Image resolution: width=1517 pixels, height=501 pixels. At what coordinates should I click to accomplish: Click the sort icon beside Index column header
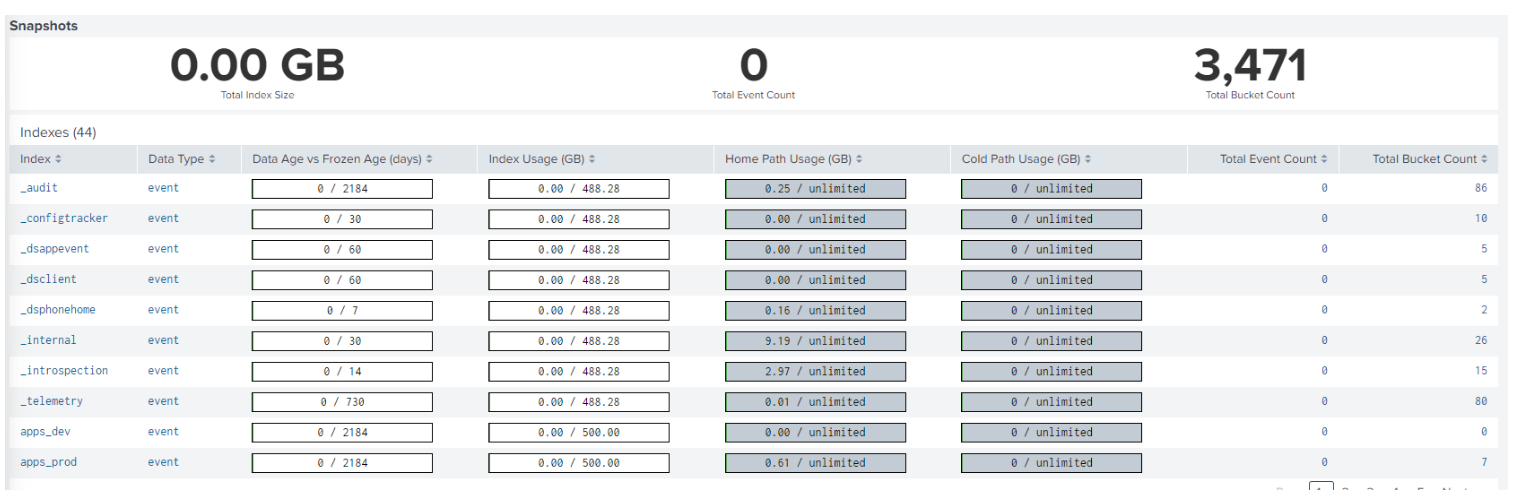[x=58, y=160]
